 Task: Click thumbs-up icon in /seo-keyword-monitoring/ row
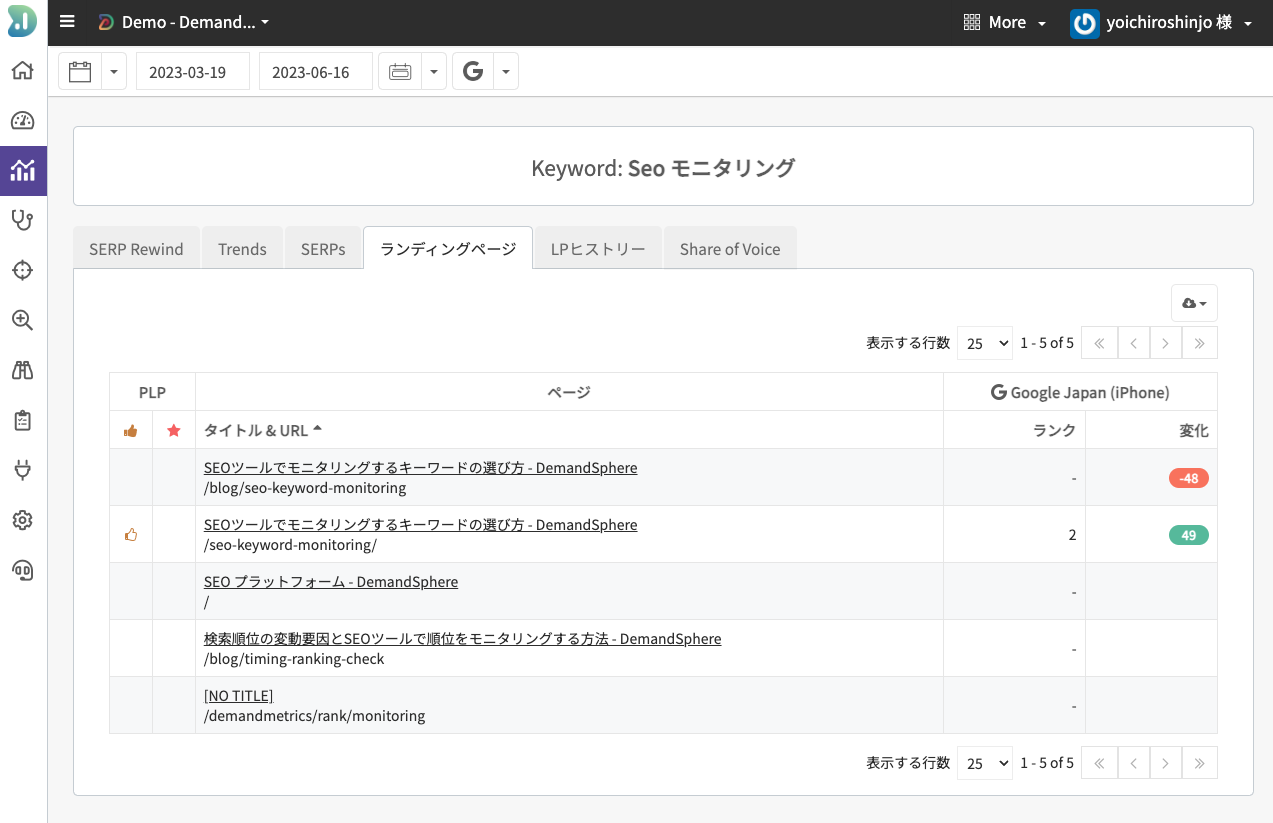(130, 535)
